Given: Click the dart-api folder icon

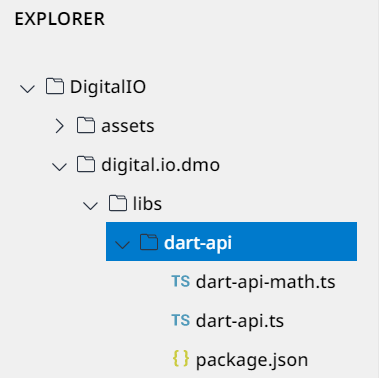Looking at the screenshot, I should click(x=149, y=242).
